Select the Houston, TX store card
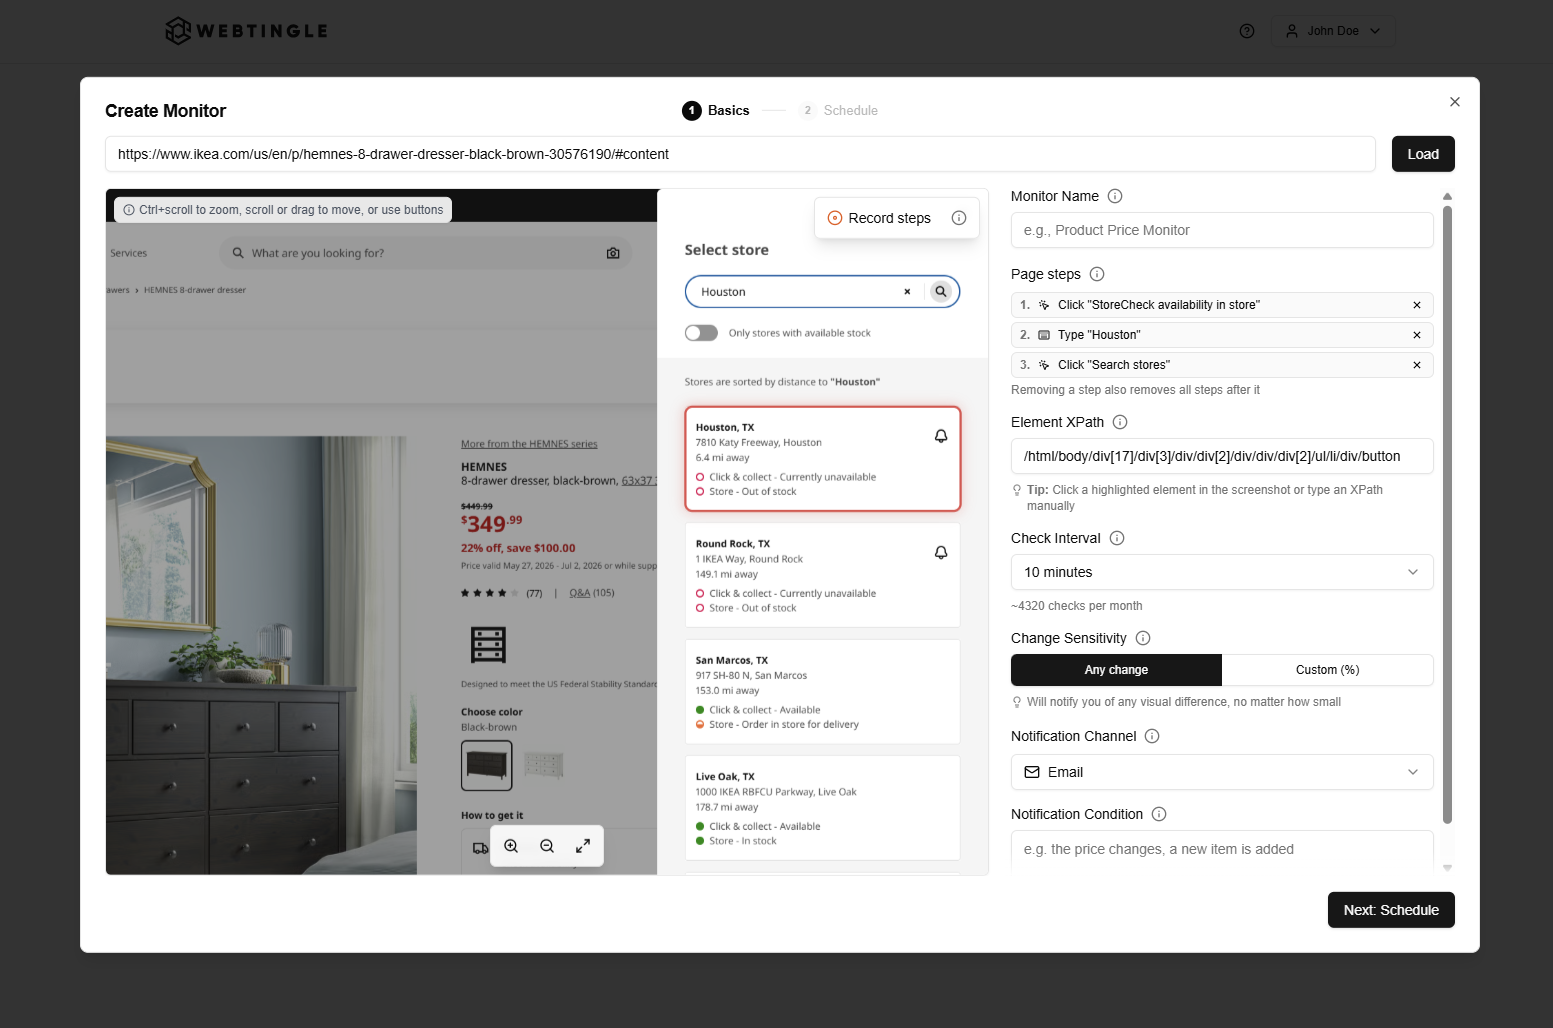The width and height of the screenshot is (1553, 1028). (x=822, y=459)
